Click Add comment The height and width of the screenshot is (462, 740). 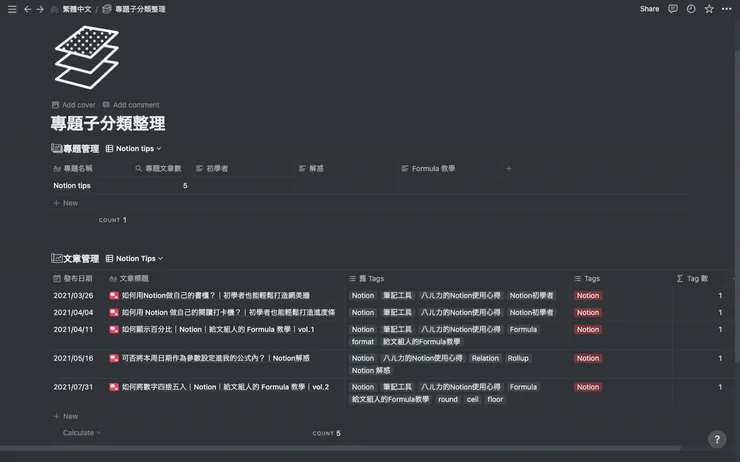click(131, 105)
